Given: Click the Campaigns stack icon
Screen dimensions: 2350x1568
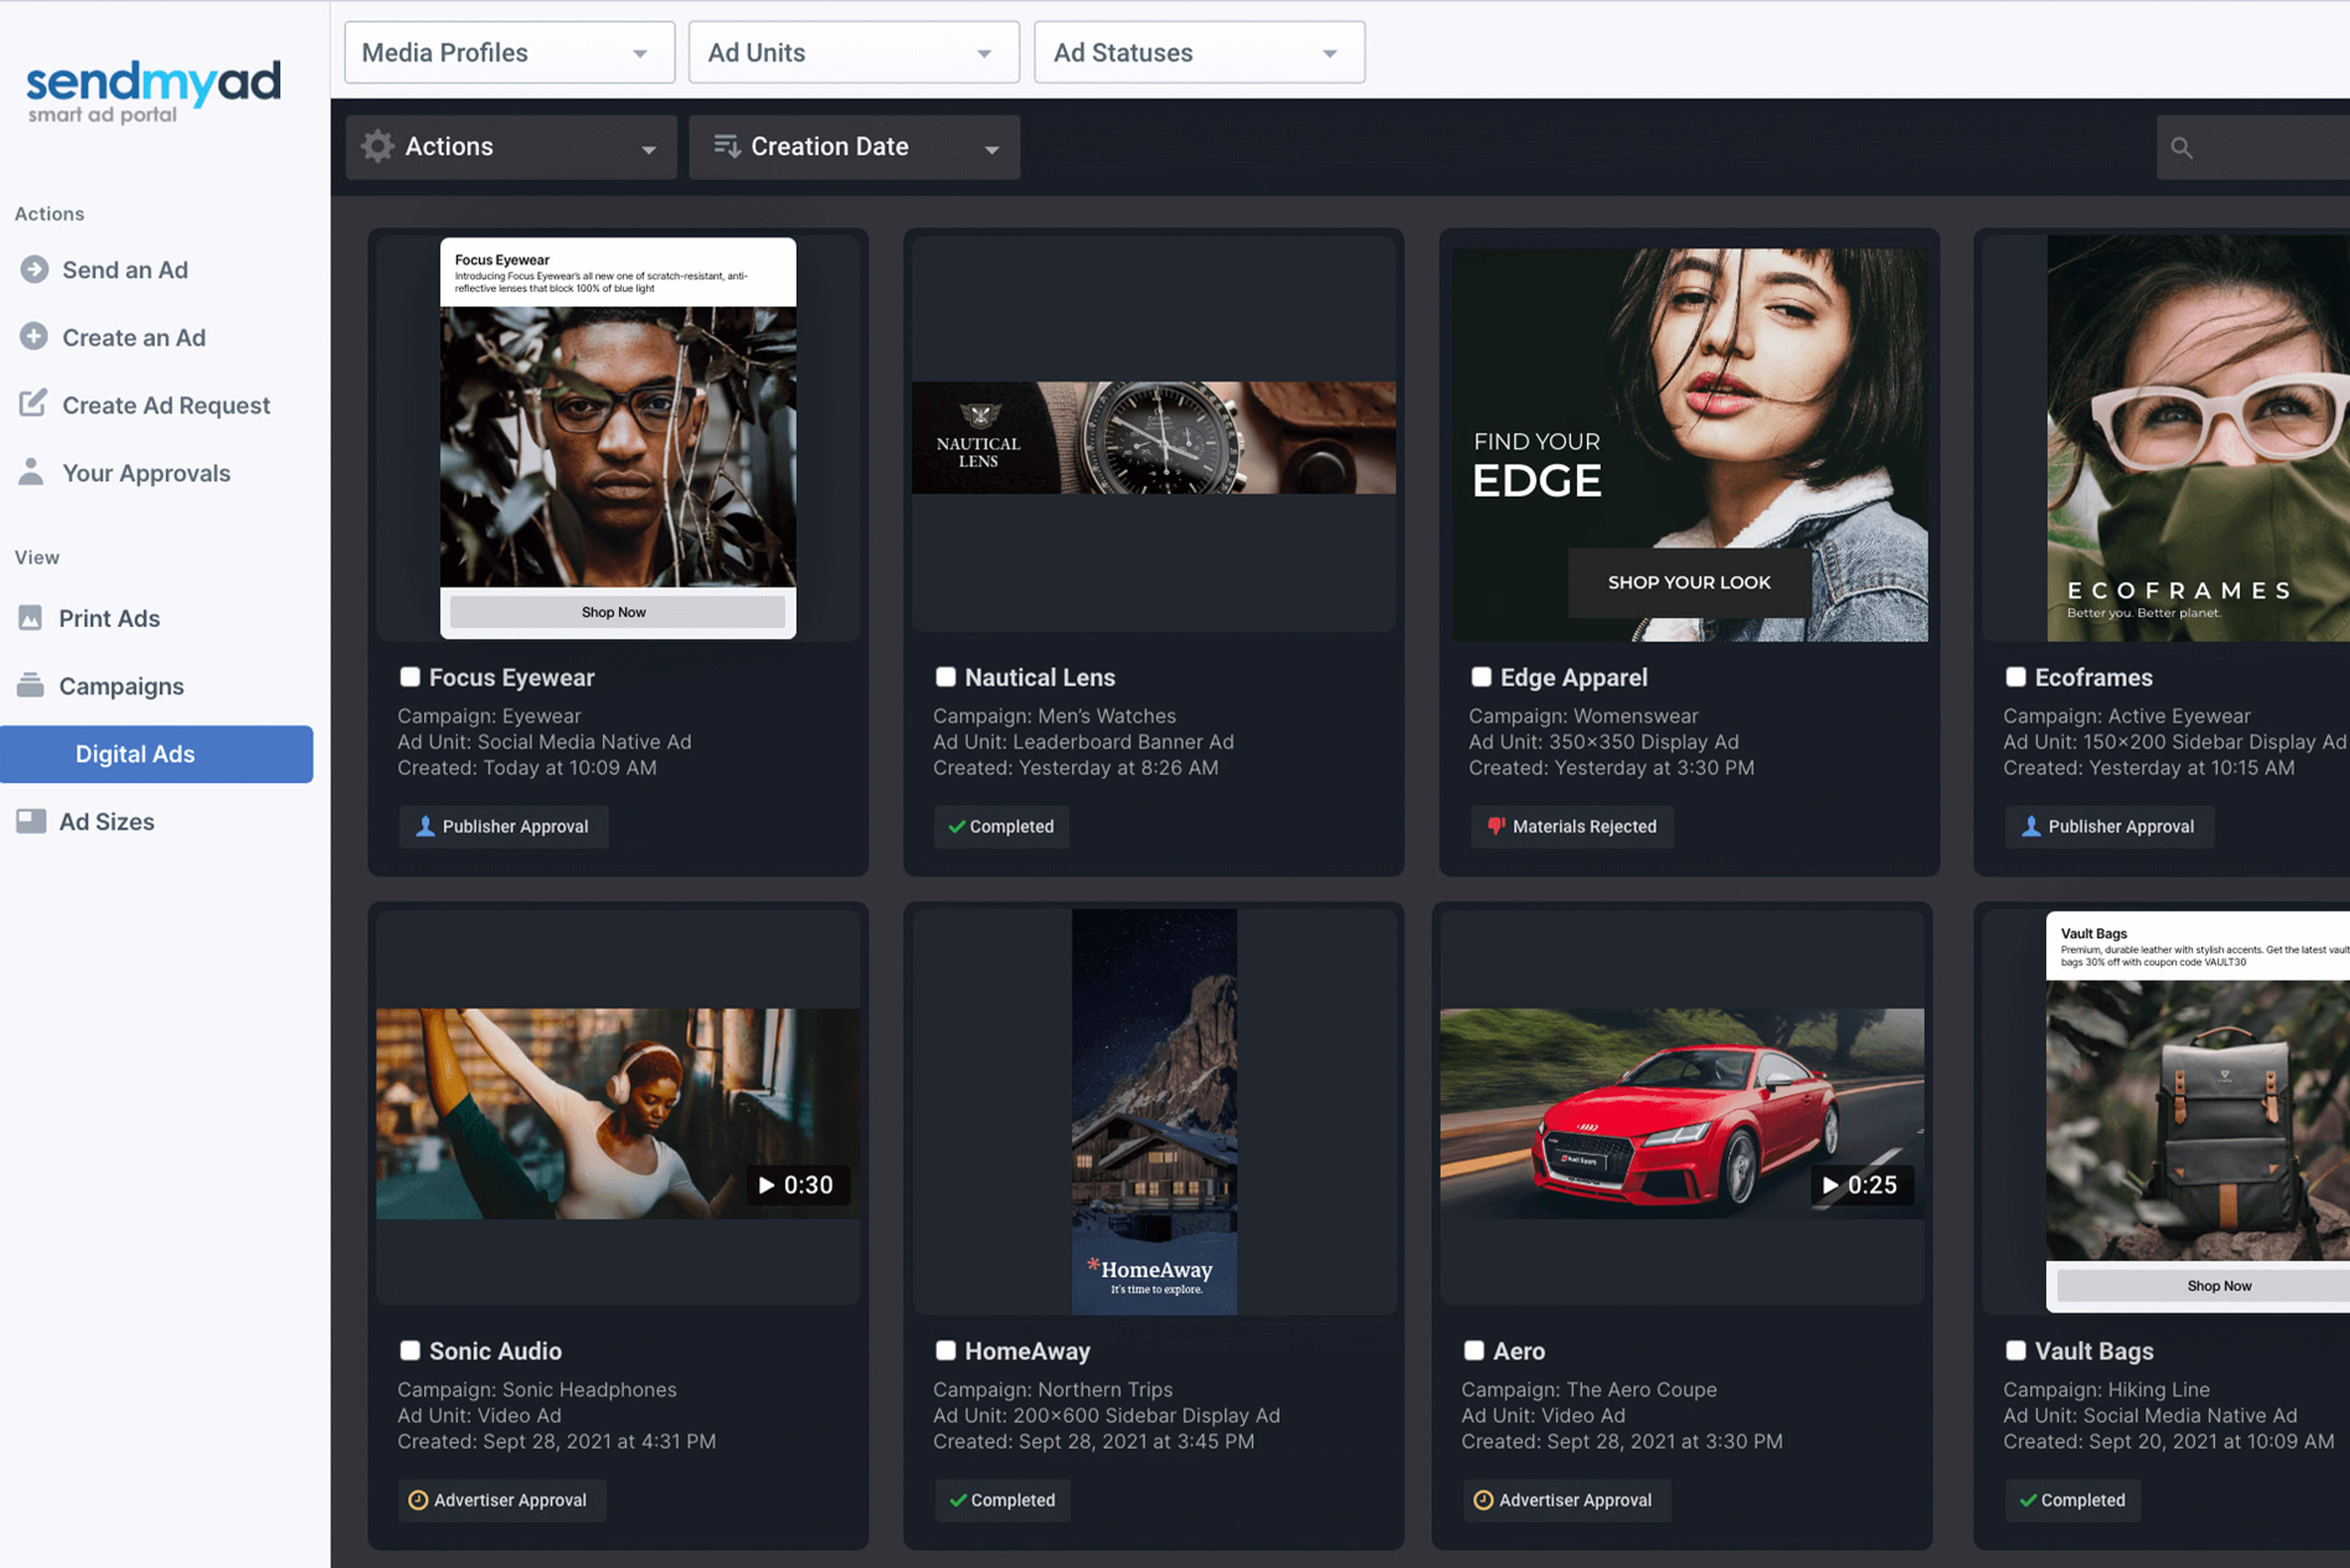Looking at the screenshot, I should point(31,686).
